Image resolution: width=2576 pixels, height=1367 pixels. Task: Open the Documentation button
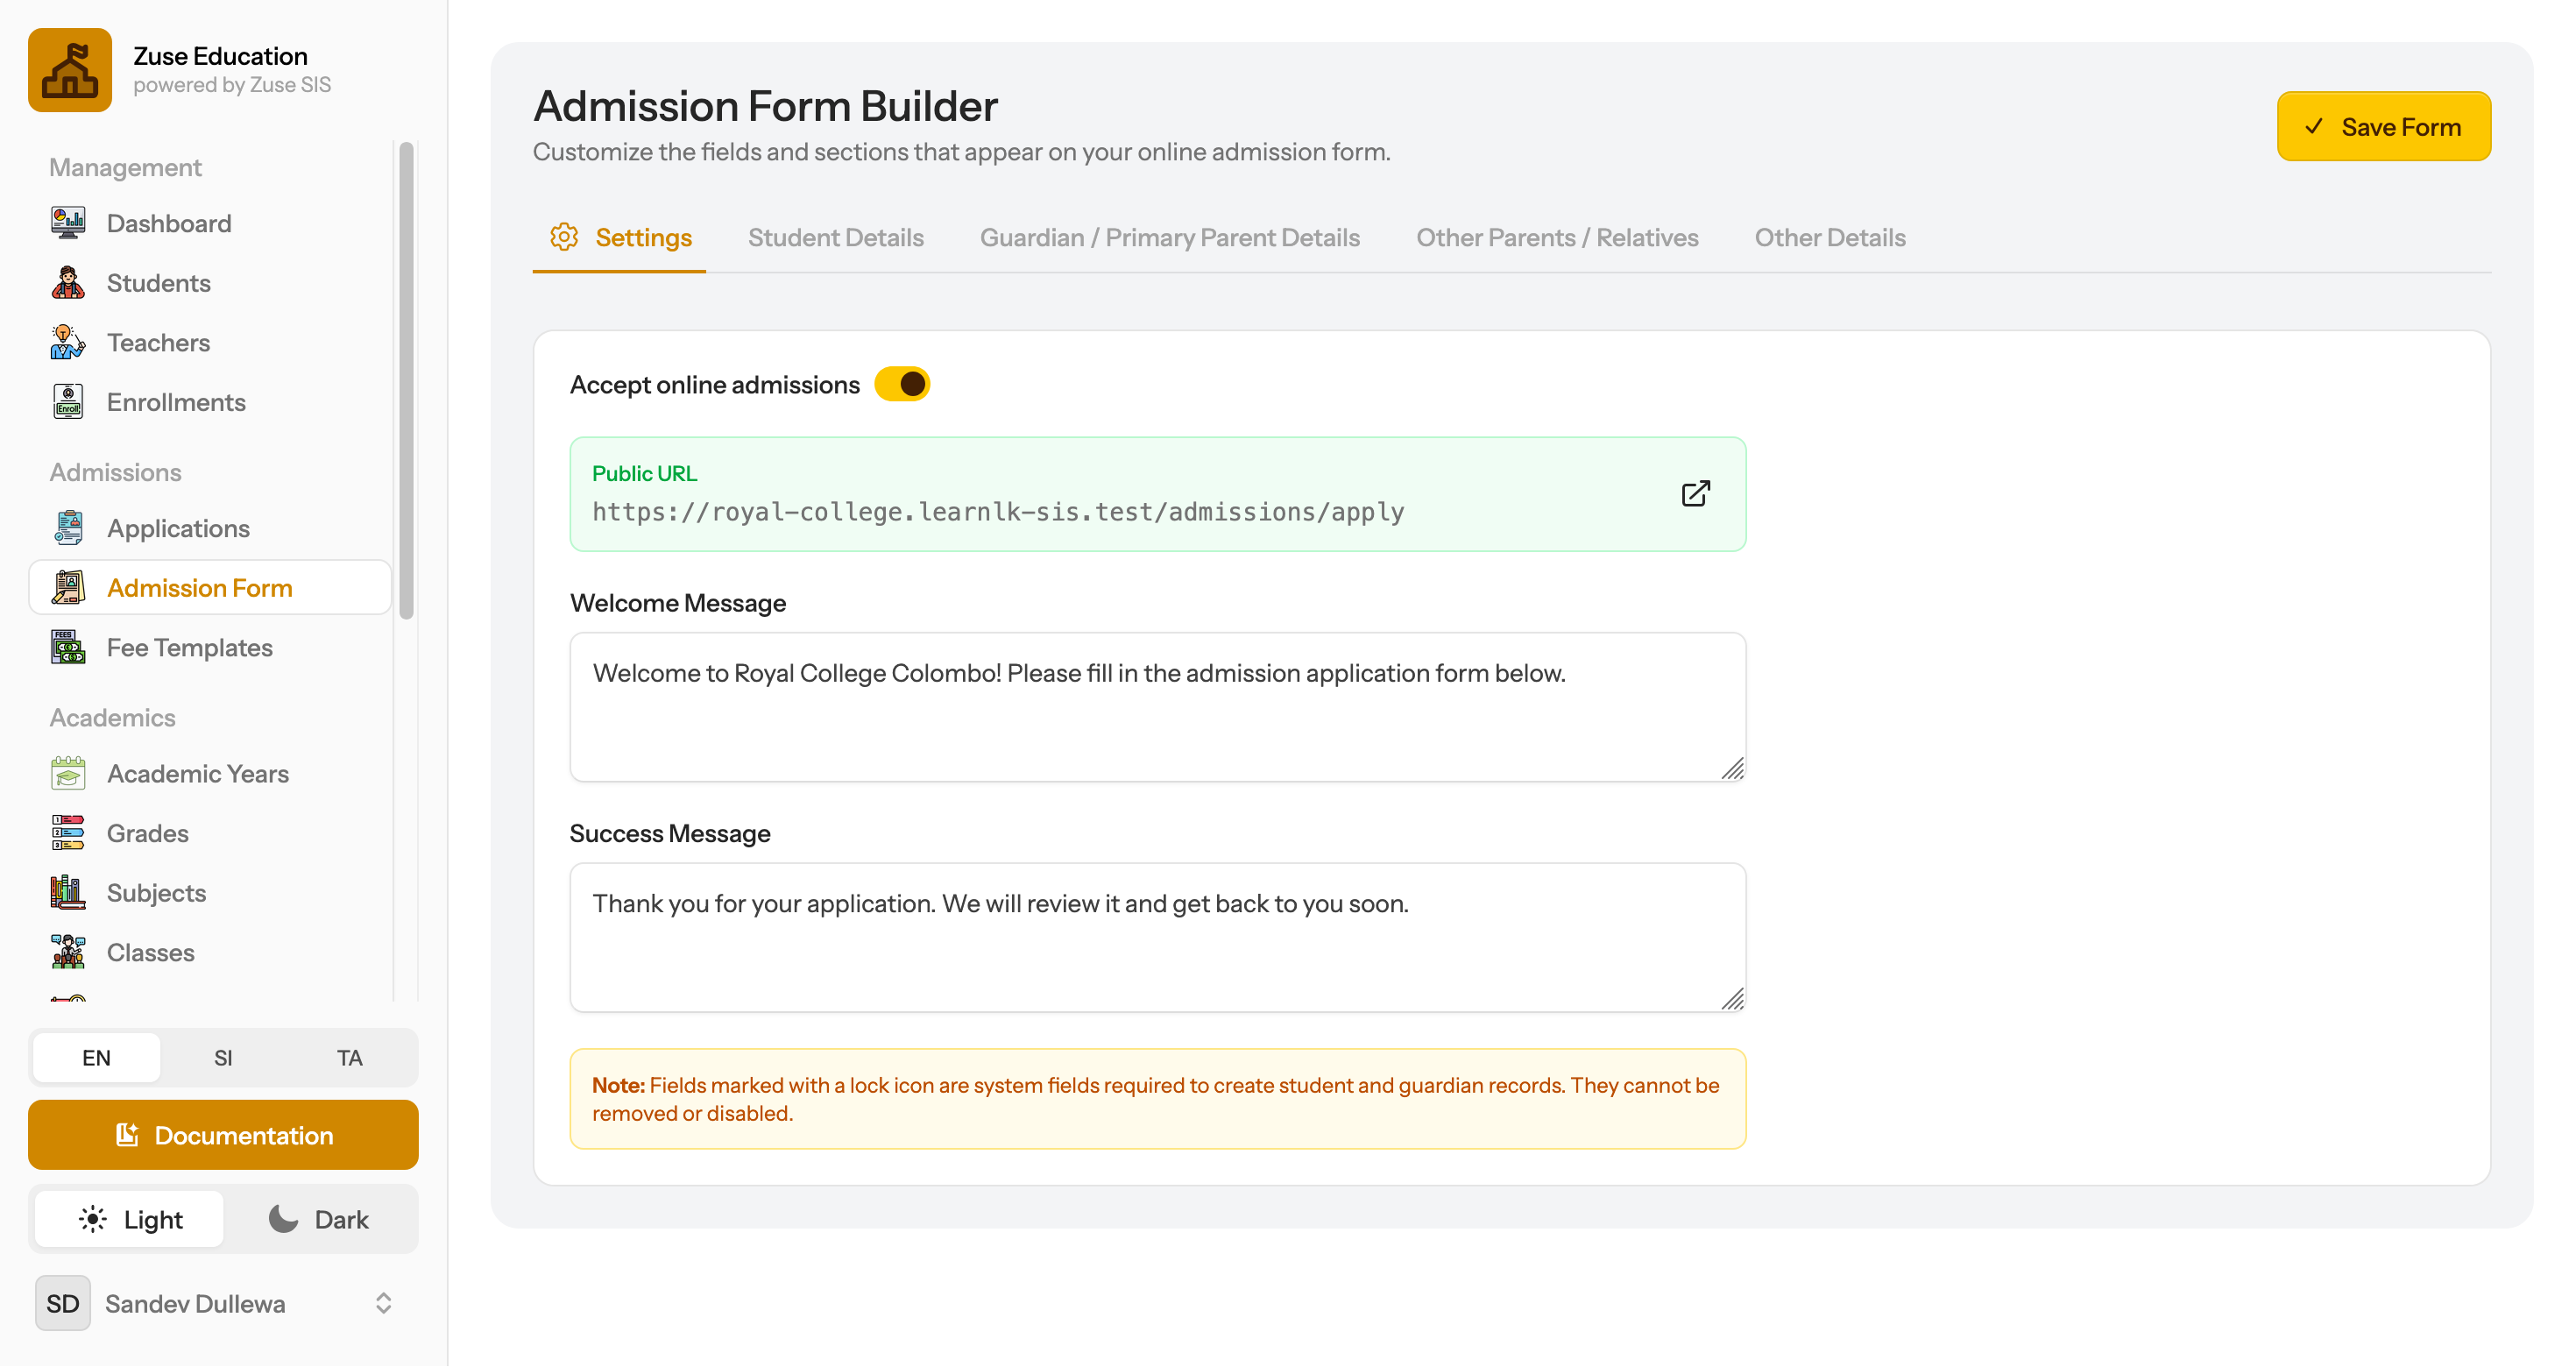click(x=223, y=1134)
